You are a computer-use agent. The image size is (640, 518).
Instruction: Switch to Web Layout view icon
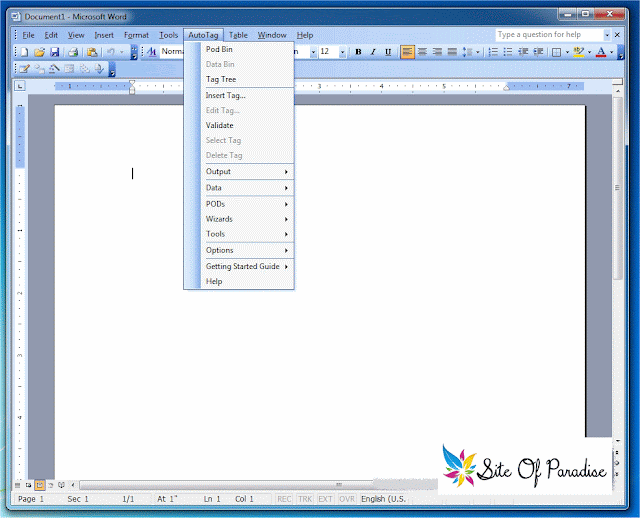(x=28, y=485)
